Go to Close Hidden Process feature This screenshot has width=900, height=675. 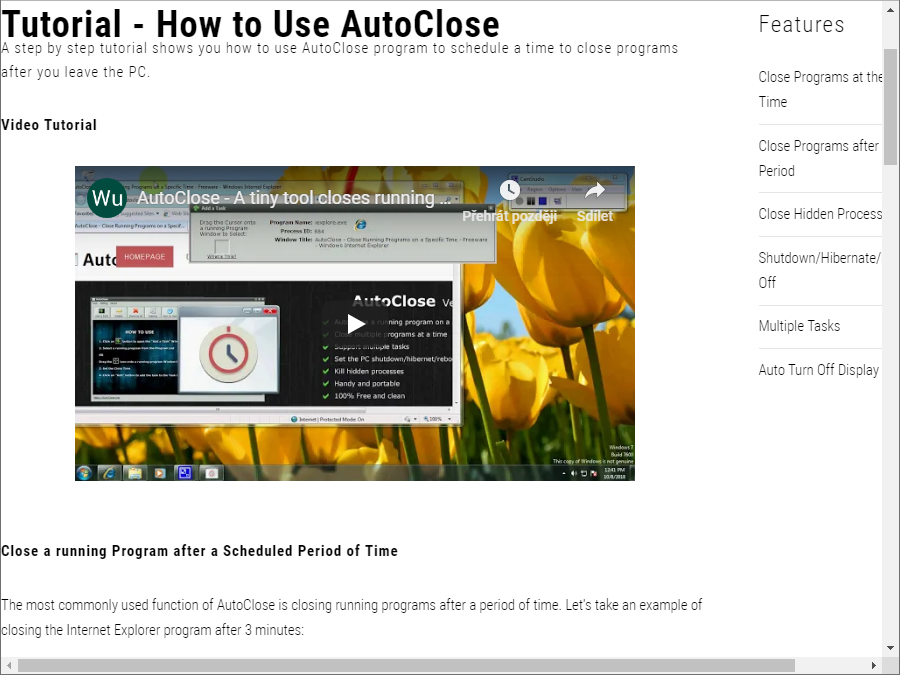coord(820,214)
